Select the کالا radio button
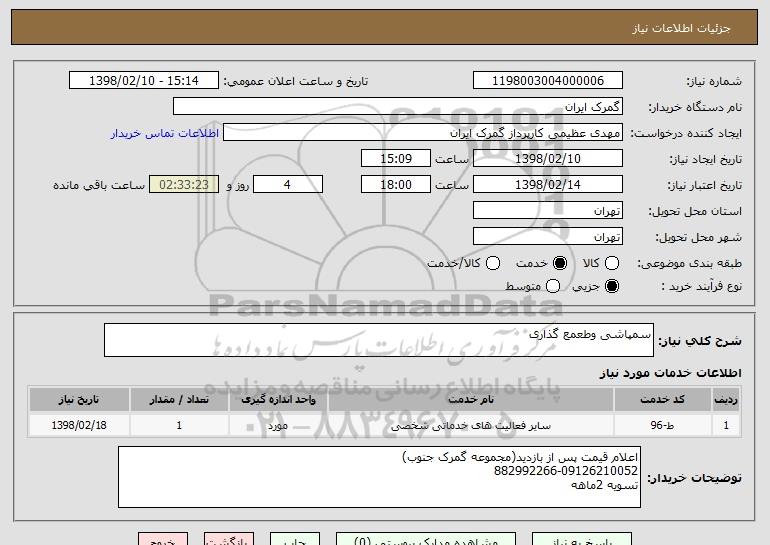The width and height of the screenshot is (770, 545). (612, 263)
